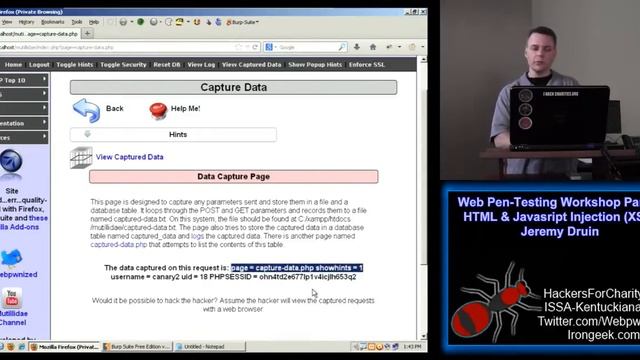This screenshot has height=360, width=640.
Task: Select the capture-data.php browser tab
Action: (40, 34)
